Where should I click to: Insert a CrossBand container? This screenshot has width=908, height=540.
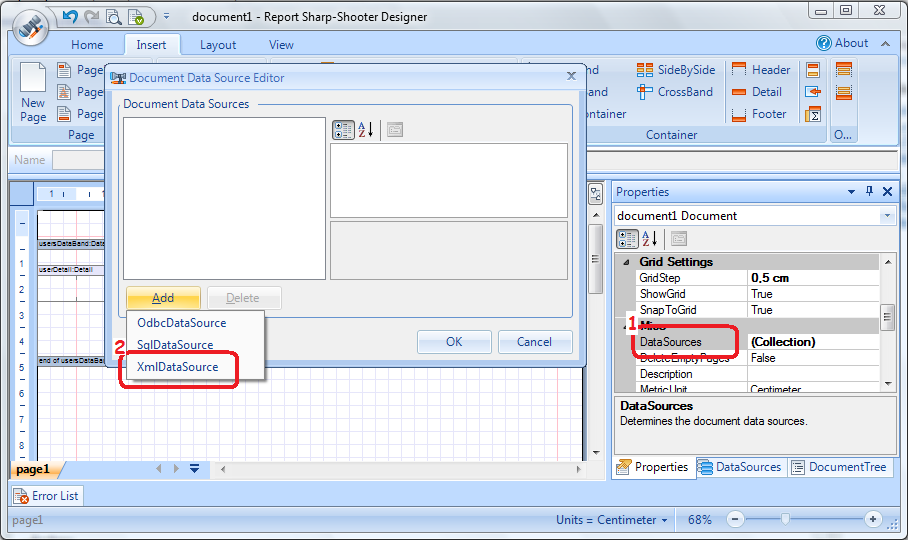coord(675,91)
